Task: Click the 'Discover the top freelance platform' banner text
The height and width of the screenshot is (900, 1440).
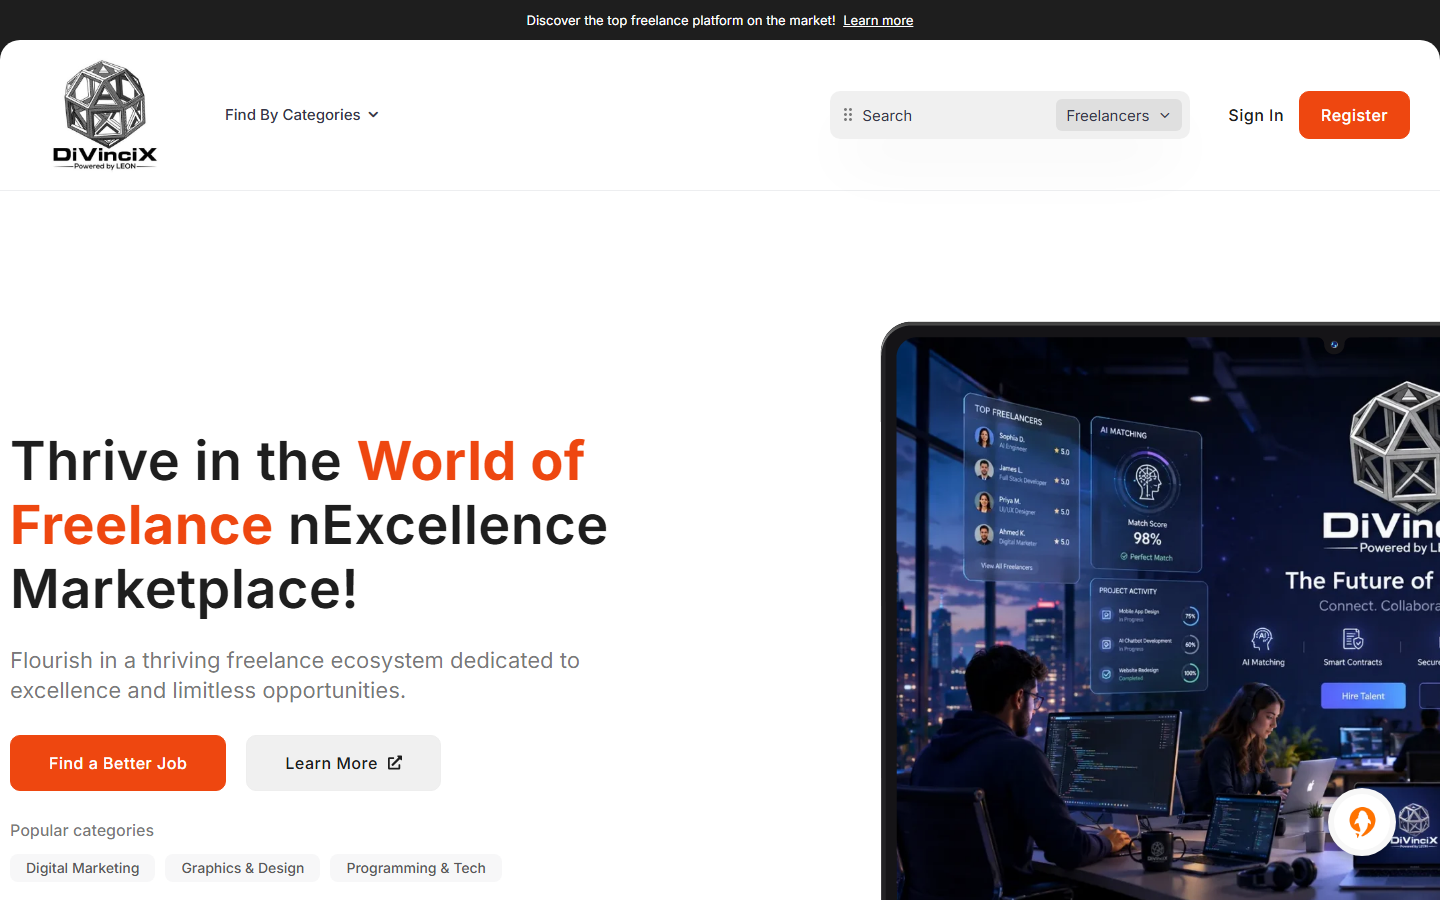Action: (x=681, y=20)
